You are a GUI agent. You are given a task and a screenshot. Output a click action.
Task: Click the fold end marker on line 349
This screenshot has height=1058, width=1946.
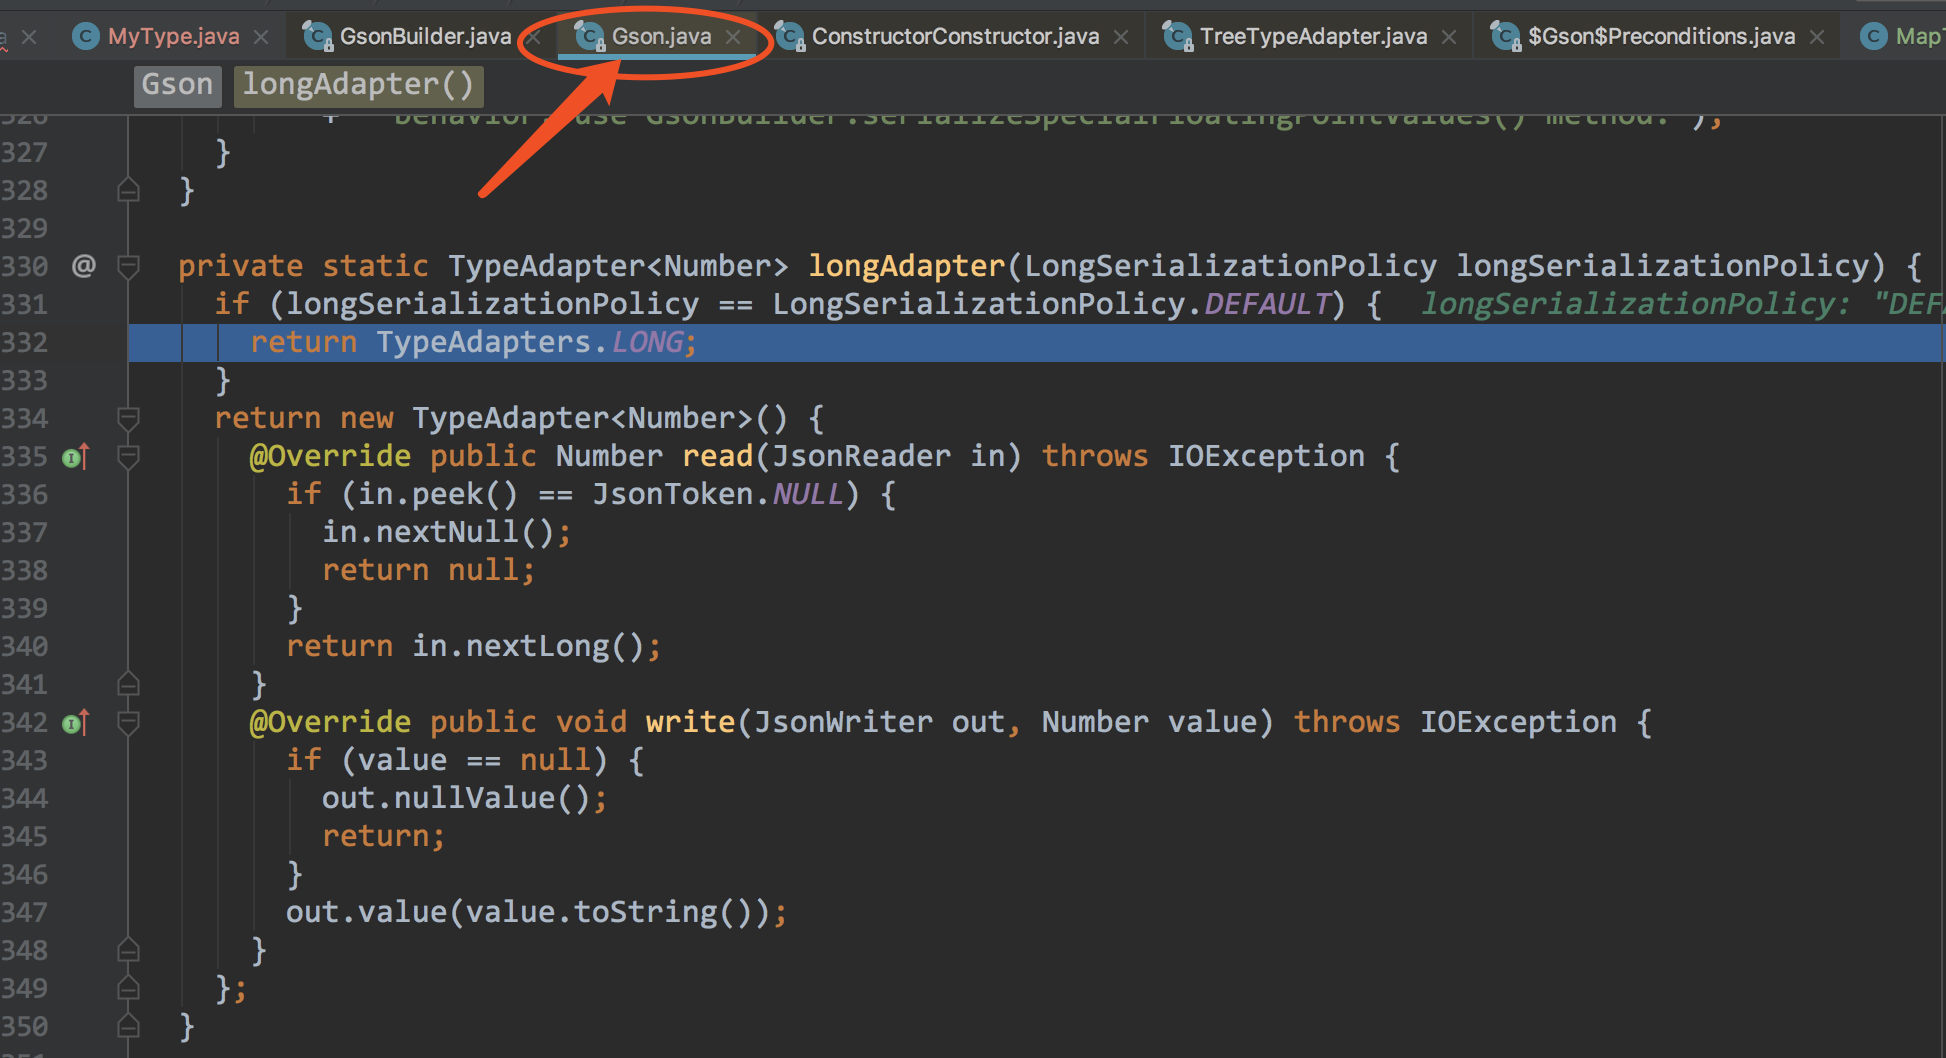(128, 988)
